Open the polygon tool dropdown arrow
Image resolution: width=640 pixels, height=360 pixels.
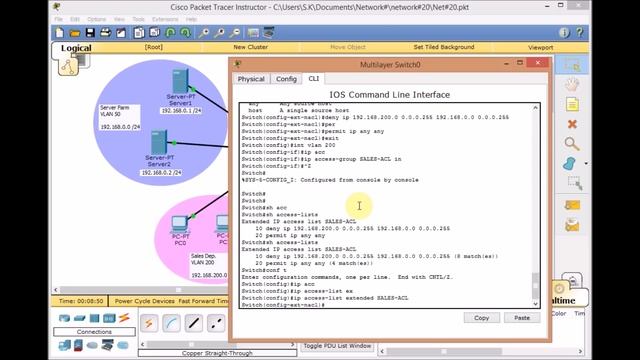pyautogui.click(x=586, y=164)
